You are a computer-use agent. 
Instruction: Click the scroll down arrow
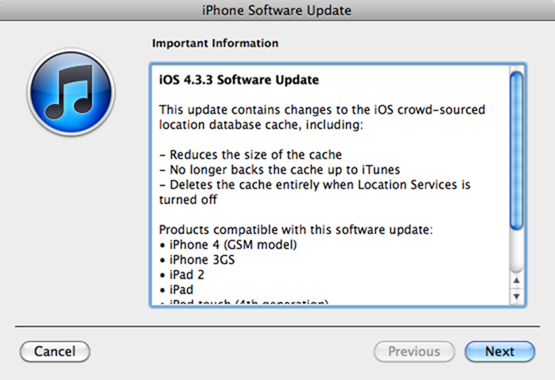coord(516,296)
